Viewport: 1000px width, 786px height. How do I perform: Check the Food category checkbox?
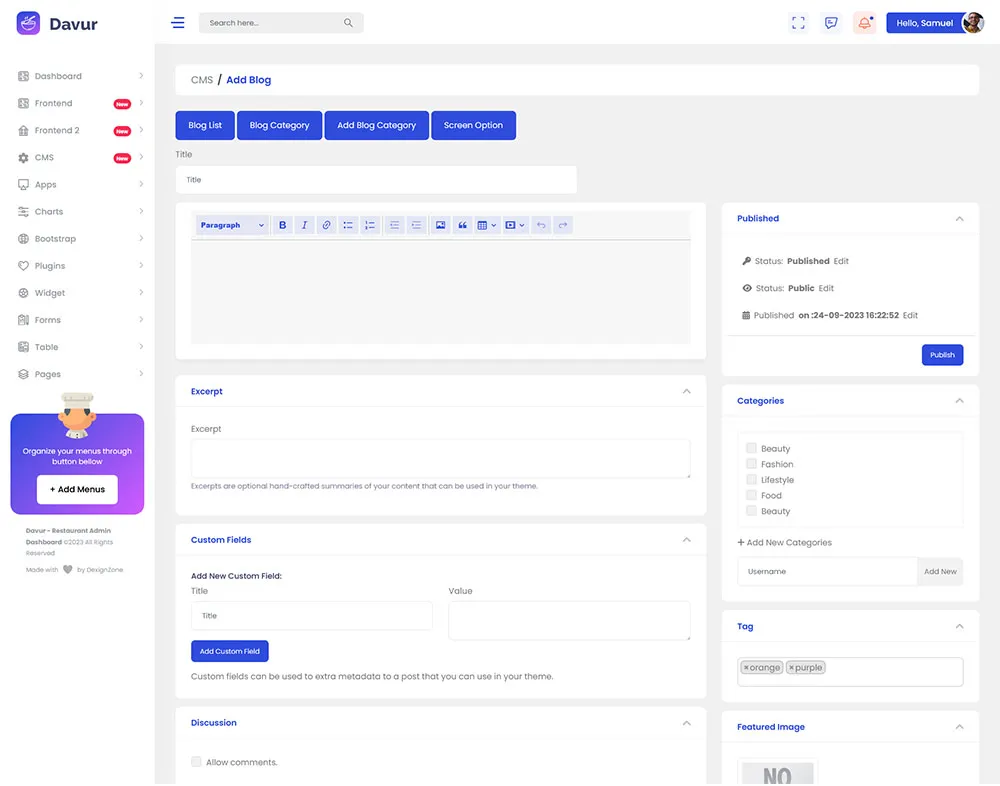[x=751, y=495]
